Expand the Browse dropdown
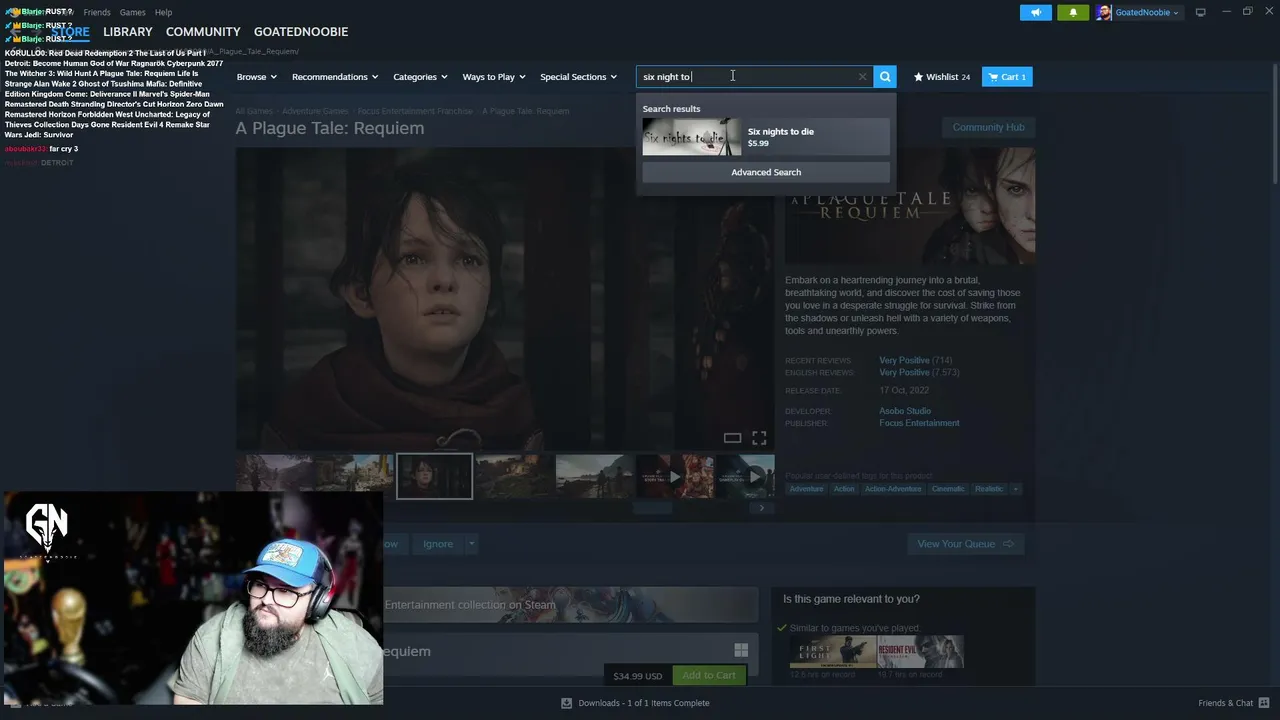 point(257,77)
